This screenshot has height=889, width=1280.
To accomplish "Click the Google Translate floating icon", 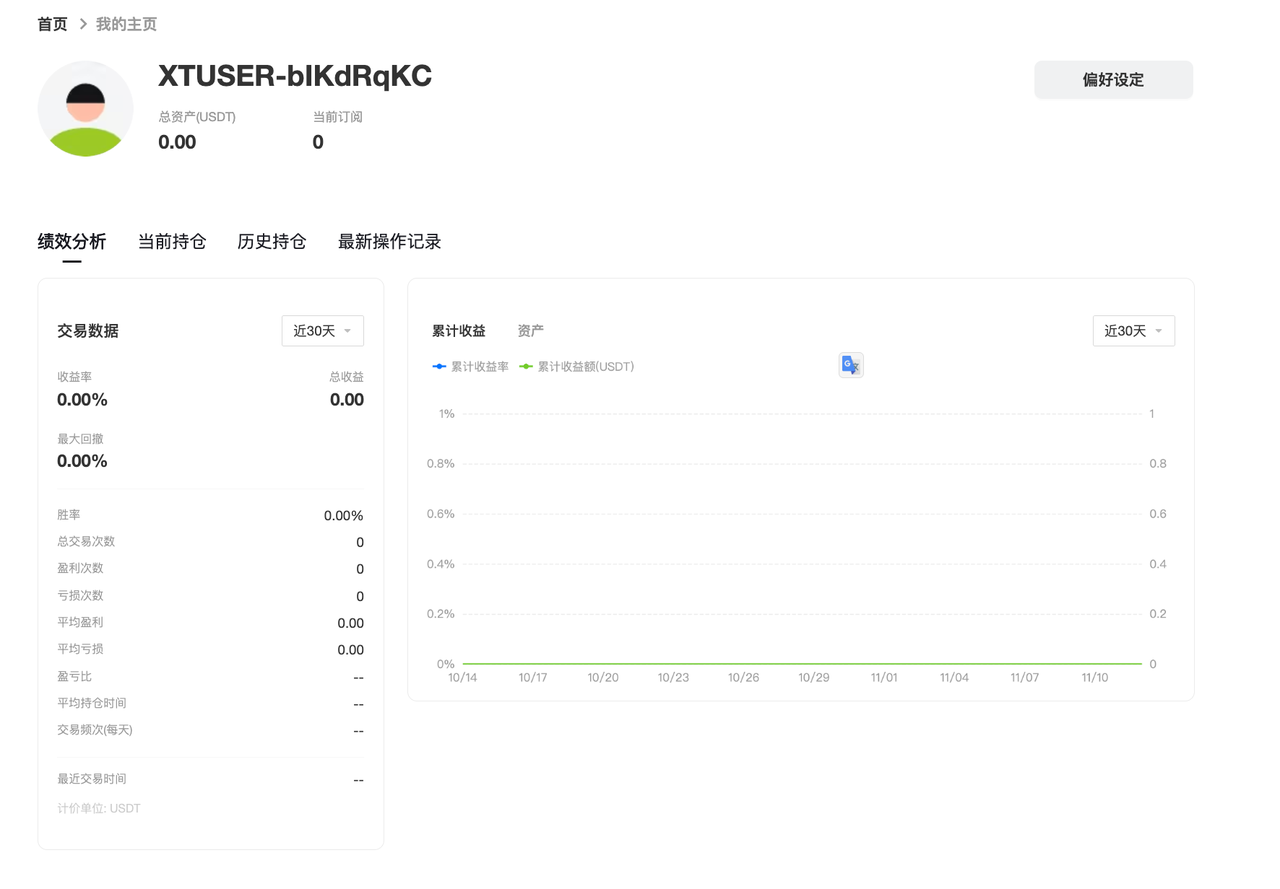I will 851,365.
